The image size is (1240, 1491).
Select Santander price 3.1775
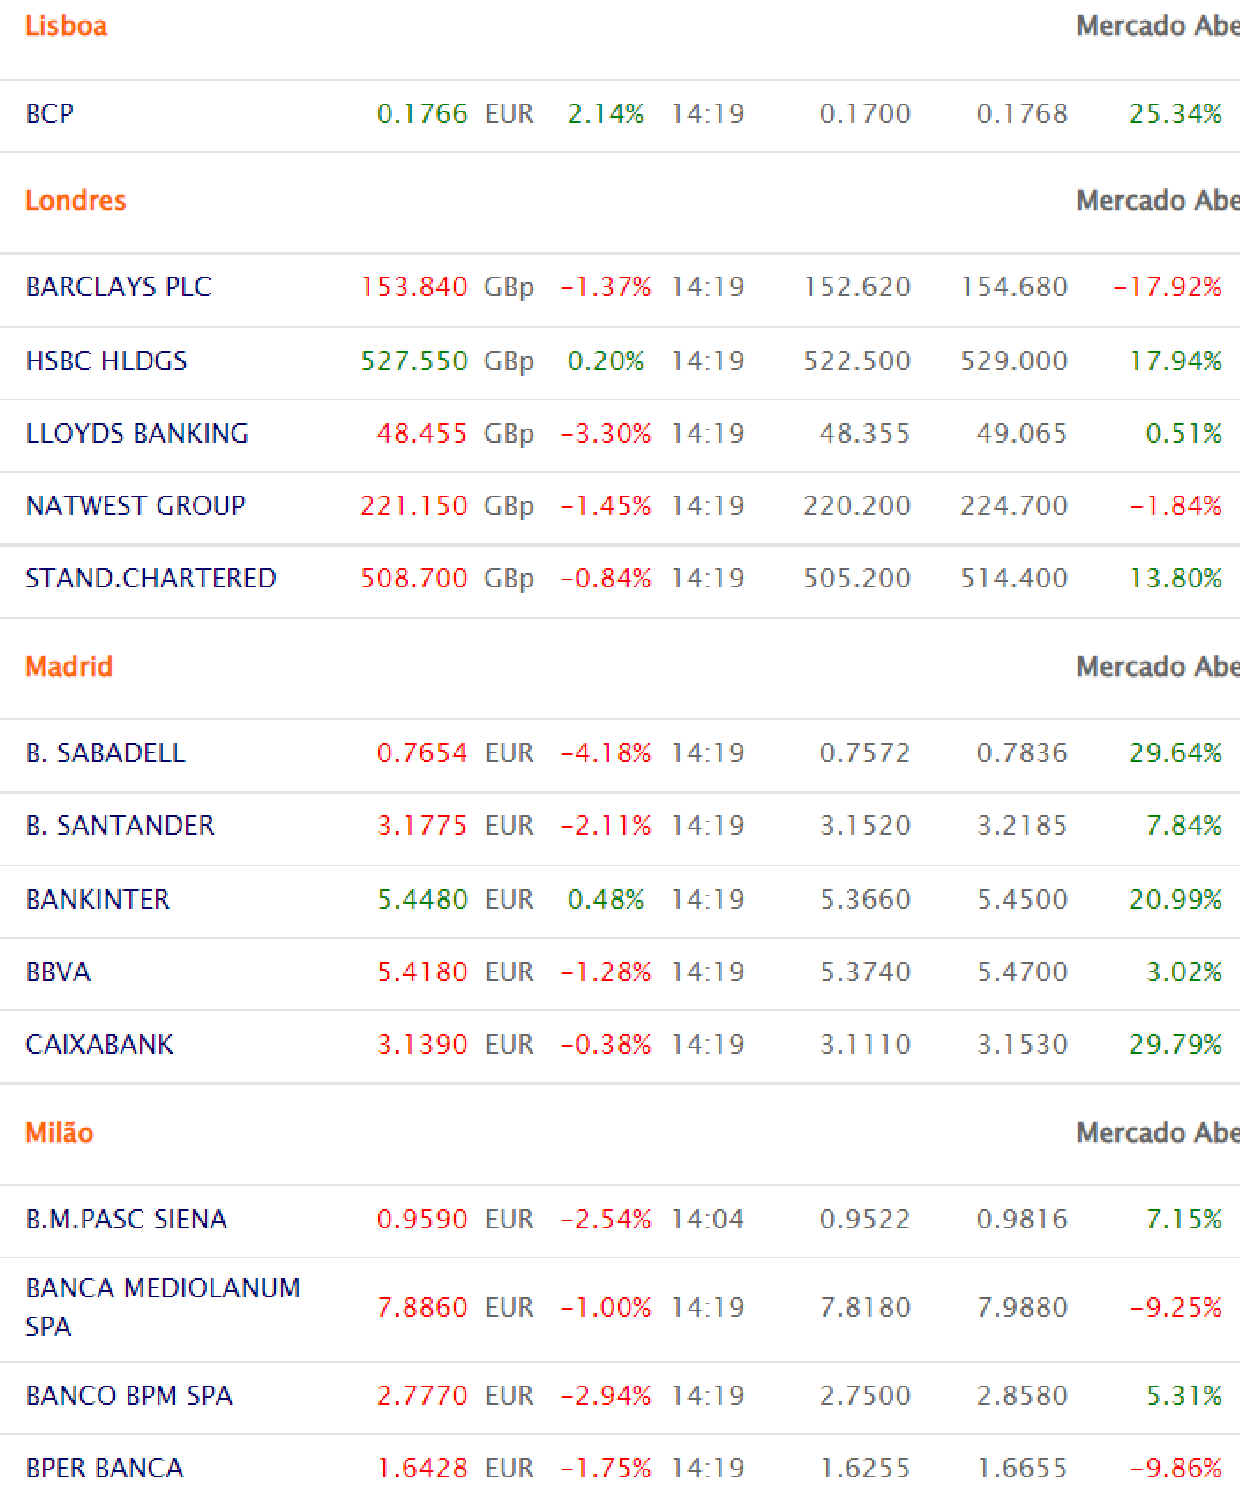(422, 826)
